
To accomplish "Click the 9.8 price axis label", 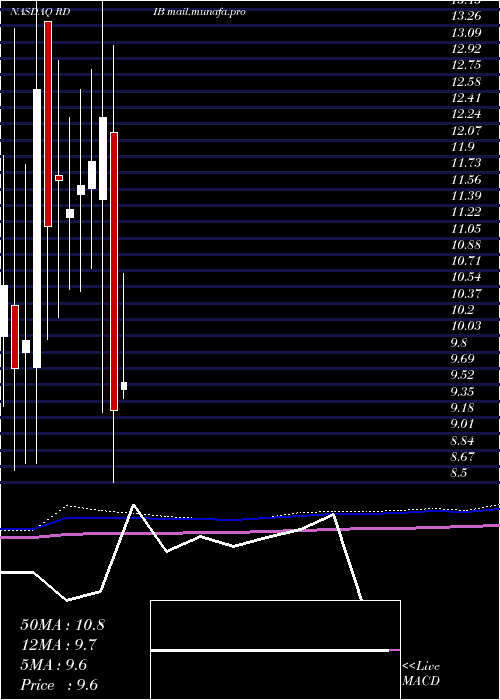I will click(x=459, y=342).
